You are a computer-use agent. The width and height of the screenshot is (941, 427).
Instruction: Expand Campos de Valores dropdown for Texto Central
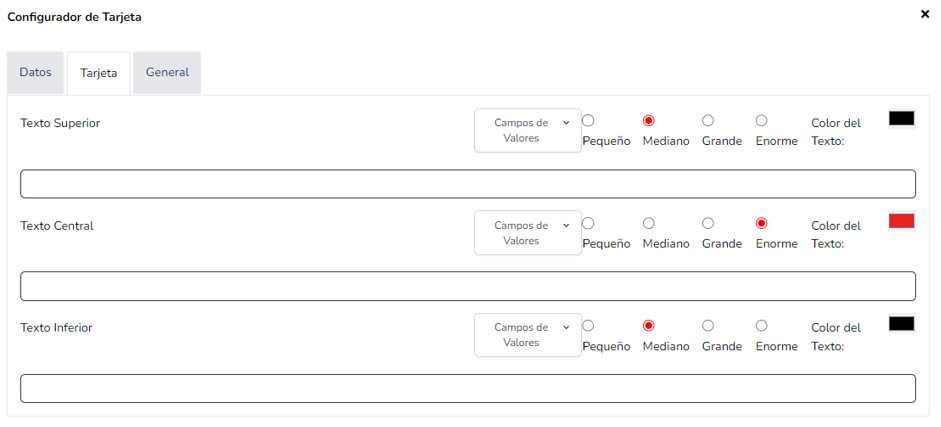[x=527, y=232]
